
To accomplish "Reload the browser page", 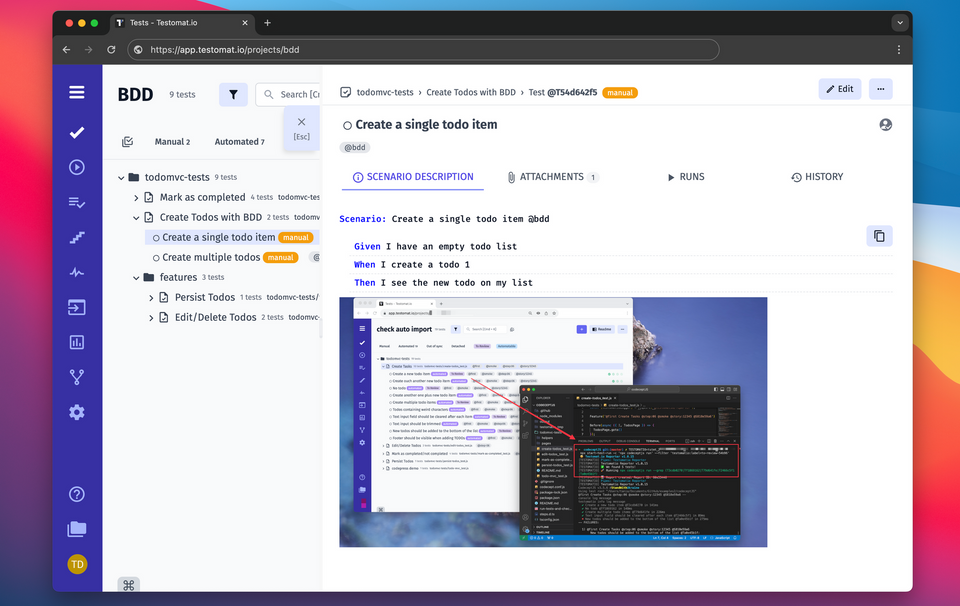I will tap(111, 50).
